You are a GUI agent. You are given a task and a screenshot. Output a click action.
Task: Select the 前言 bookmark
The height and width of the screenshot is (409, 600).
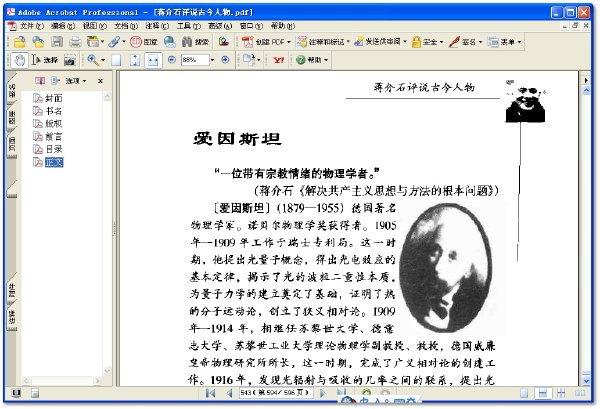click(54, 137)
